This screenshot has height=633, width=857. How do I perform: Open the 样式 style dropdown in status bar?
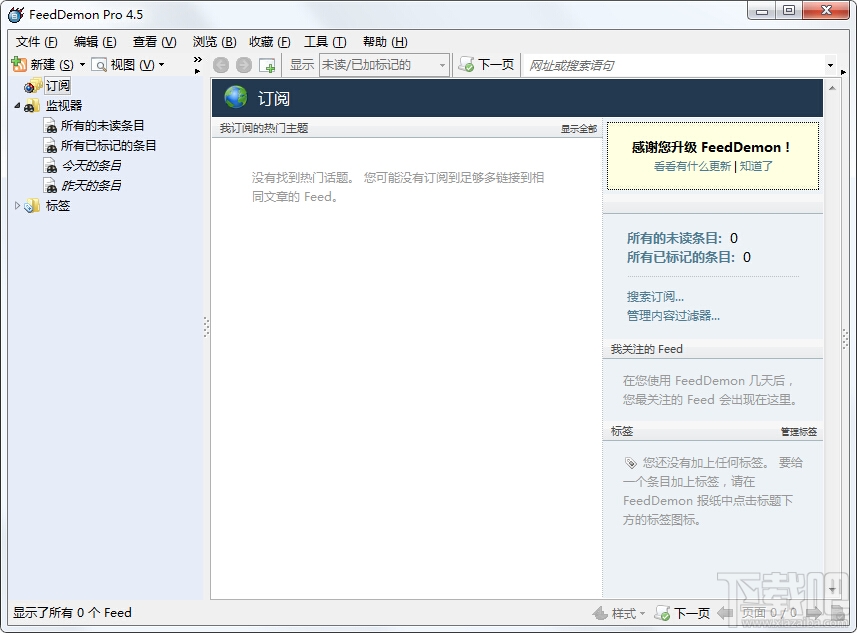619,613
